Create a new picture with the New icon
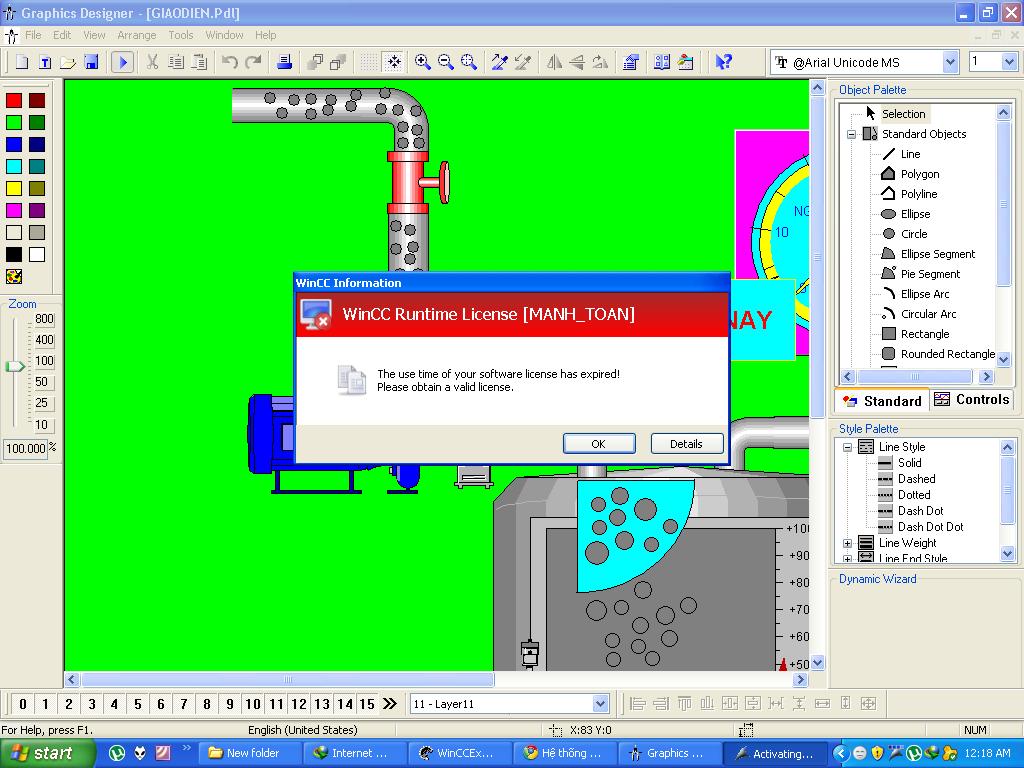Screen dimensions: 1024x768 (x=22, y=63)
